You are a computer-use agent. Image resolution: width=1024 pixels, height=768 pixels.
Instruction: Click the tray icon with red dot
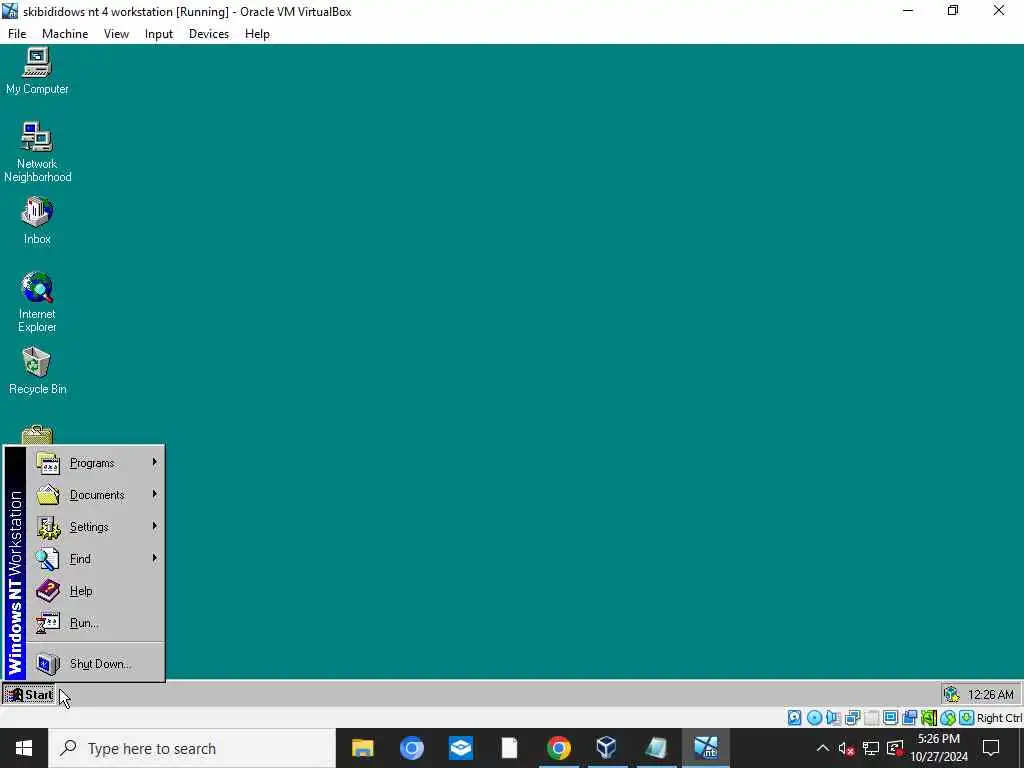pyautogui.click(x=895, y=748)
